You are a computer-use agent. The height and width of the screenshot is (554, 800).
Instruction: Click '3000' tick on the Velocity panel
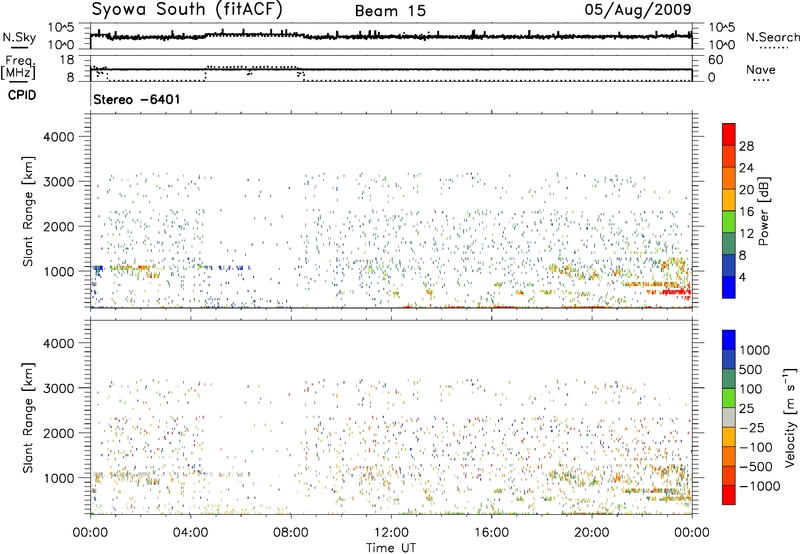tap(59, 388)
